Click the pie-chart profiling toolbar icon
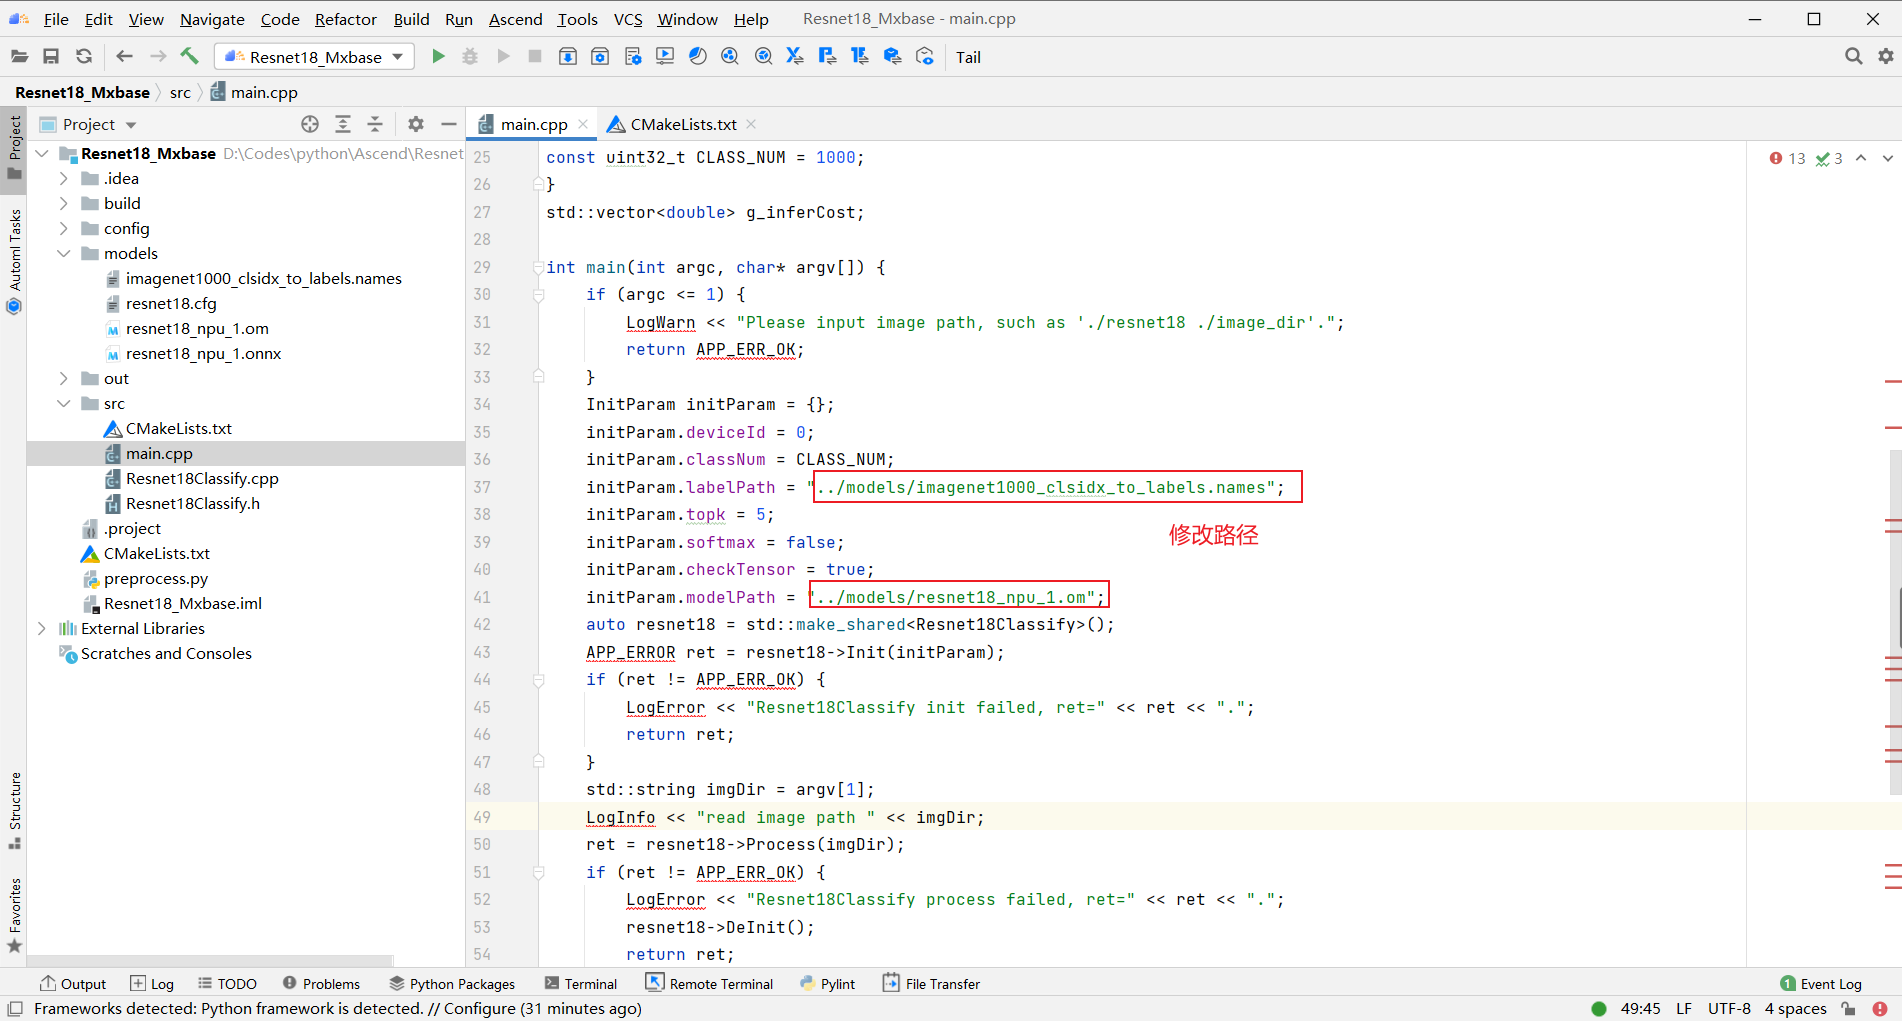Viewport: 1902px width, 1021px height. click(698, 57)
